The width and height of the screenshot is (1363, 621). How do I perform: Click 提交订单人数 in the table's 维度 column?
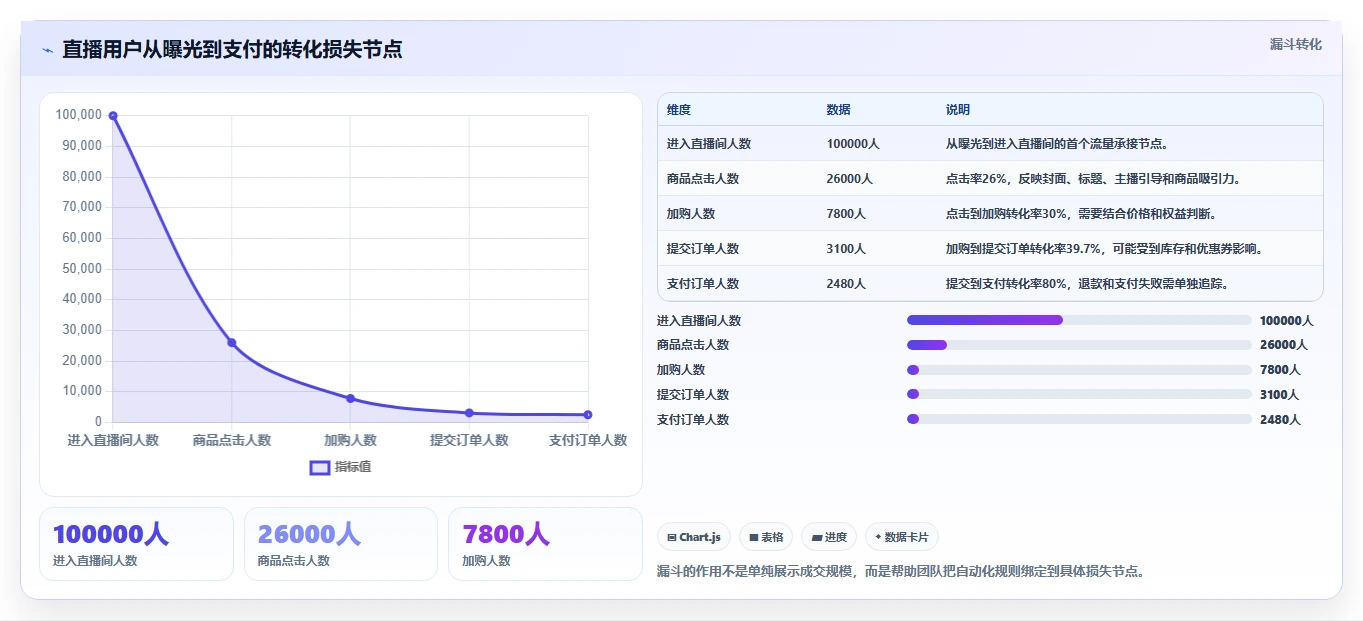click(703, 249)
